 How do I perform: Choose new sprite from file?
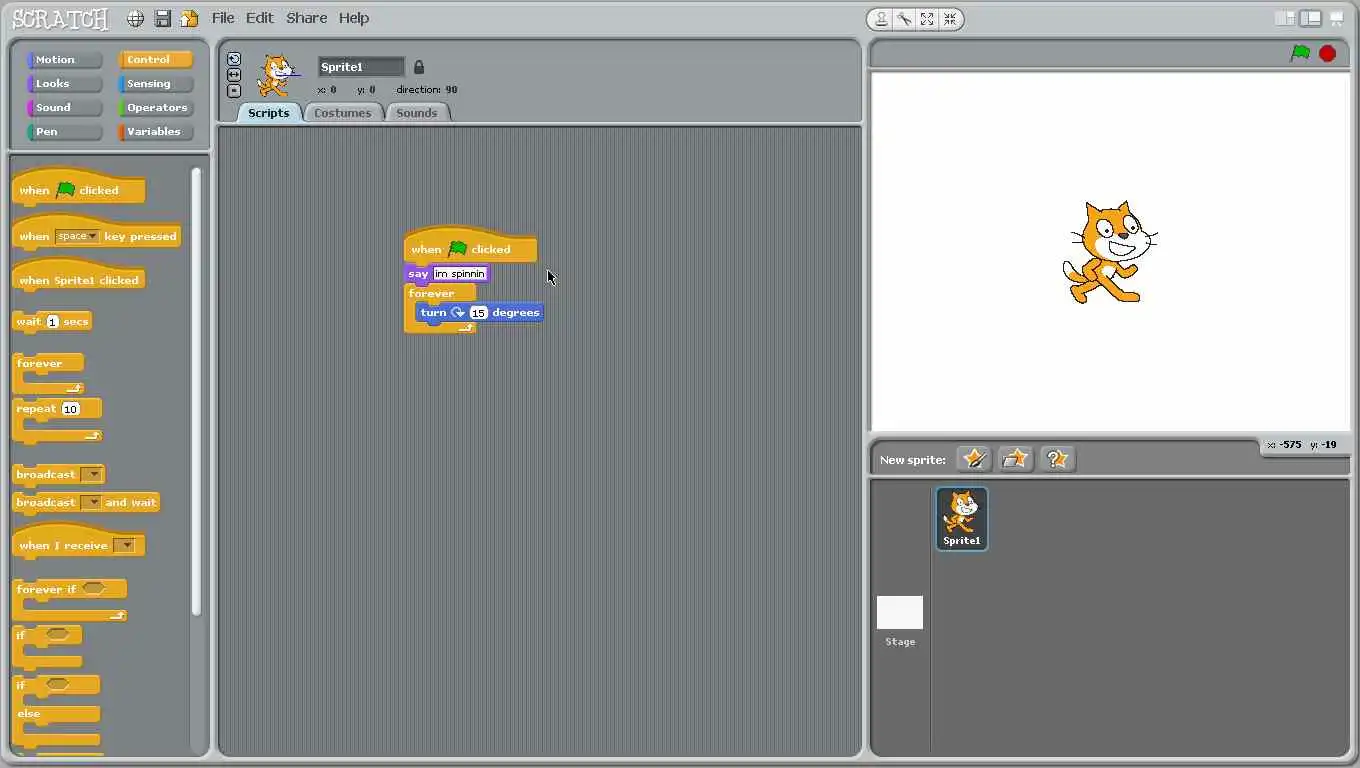(x=1015, y=459)
